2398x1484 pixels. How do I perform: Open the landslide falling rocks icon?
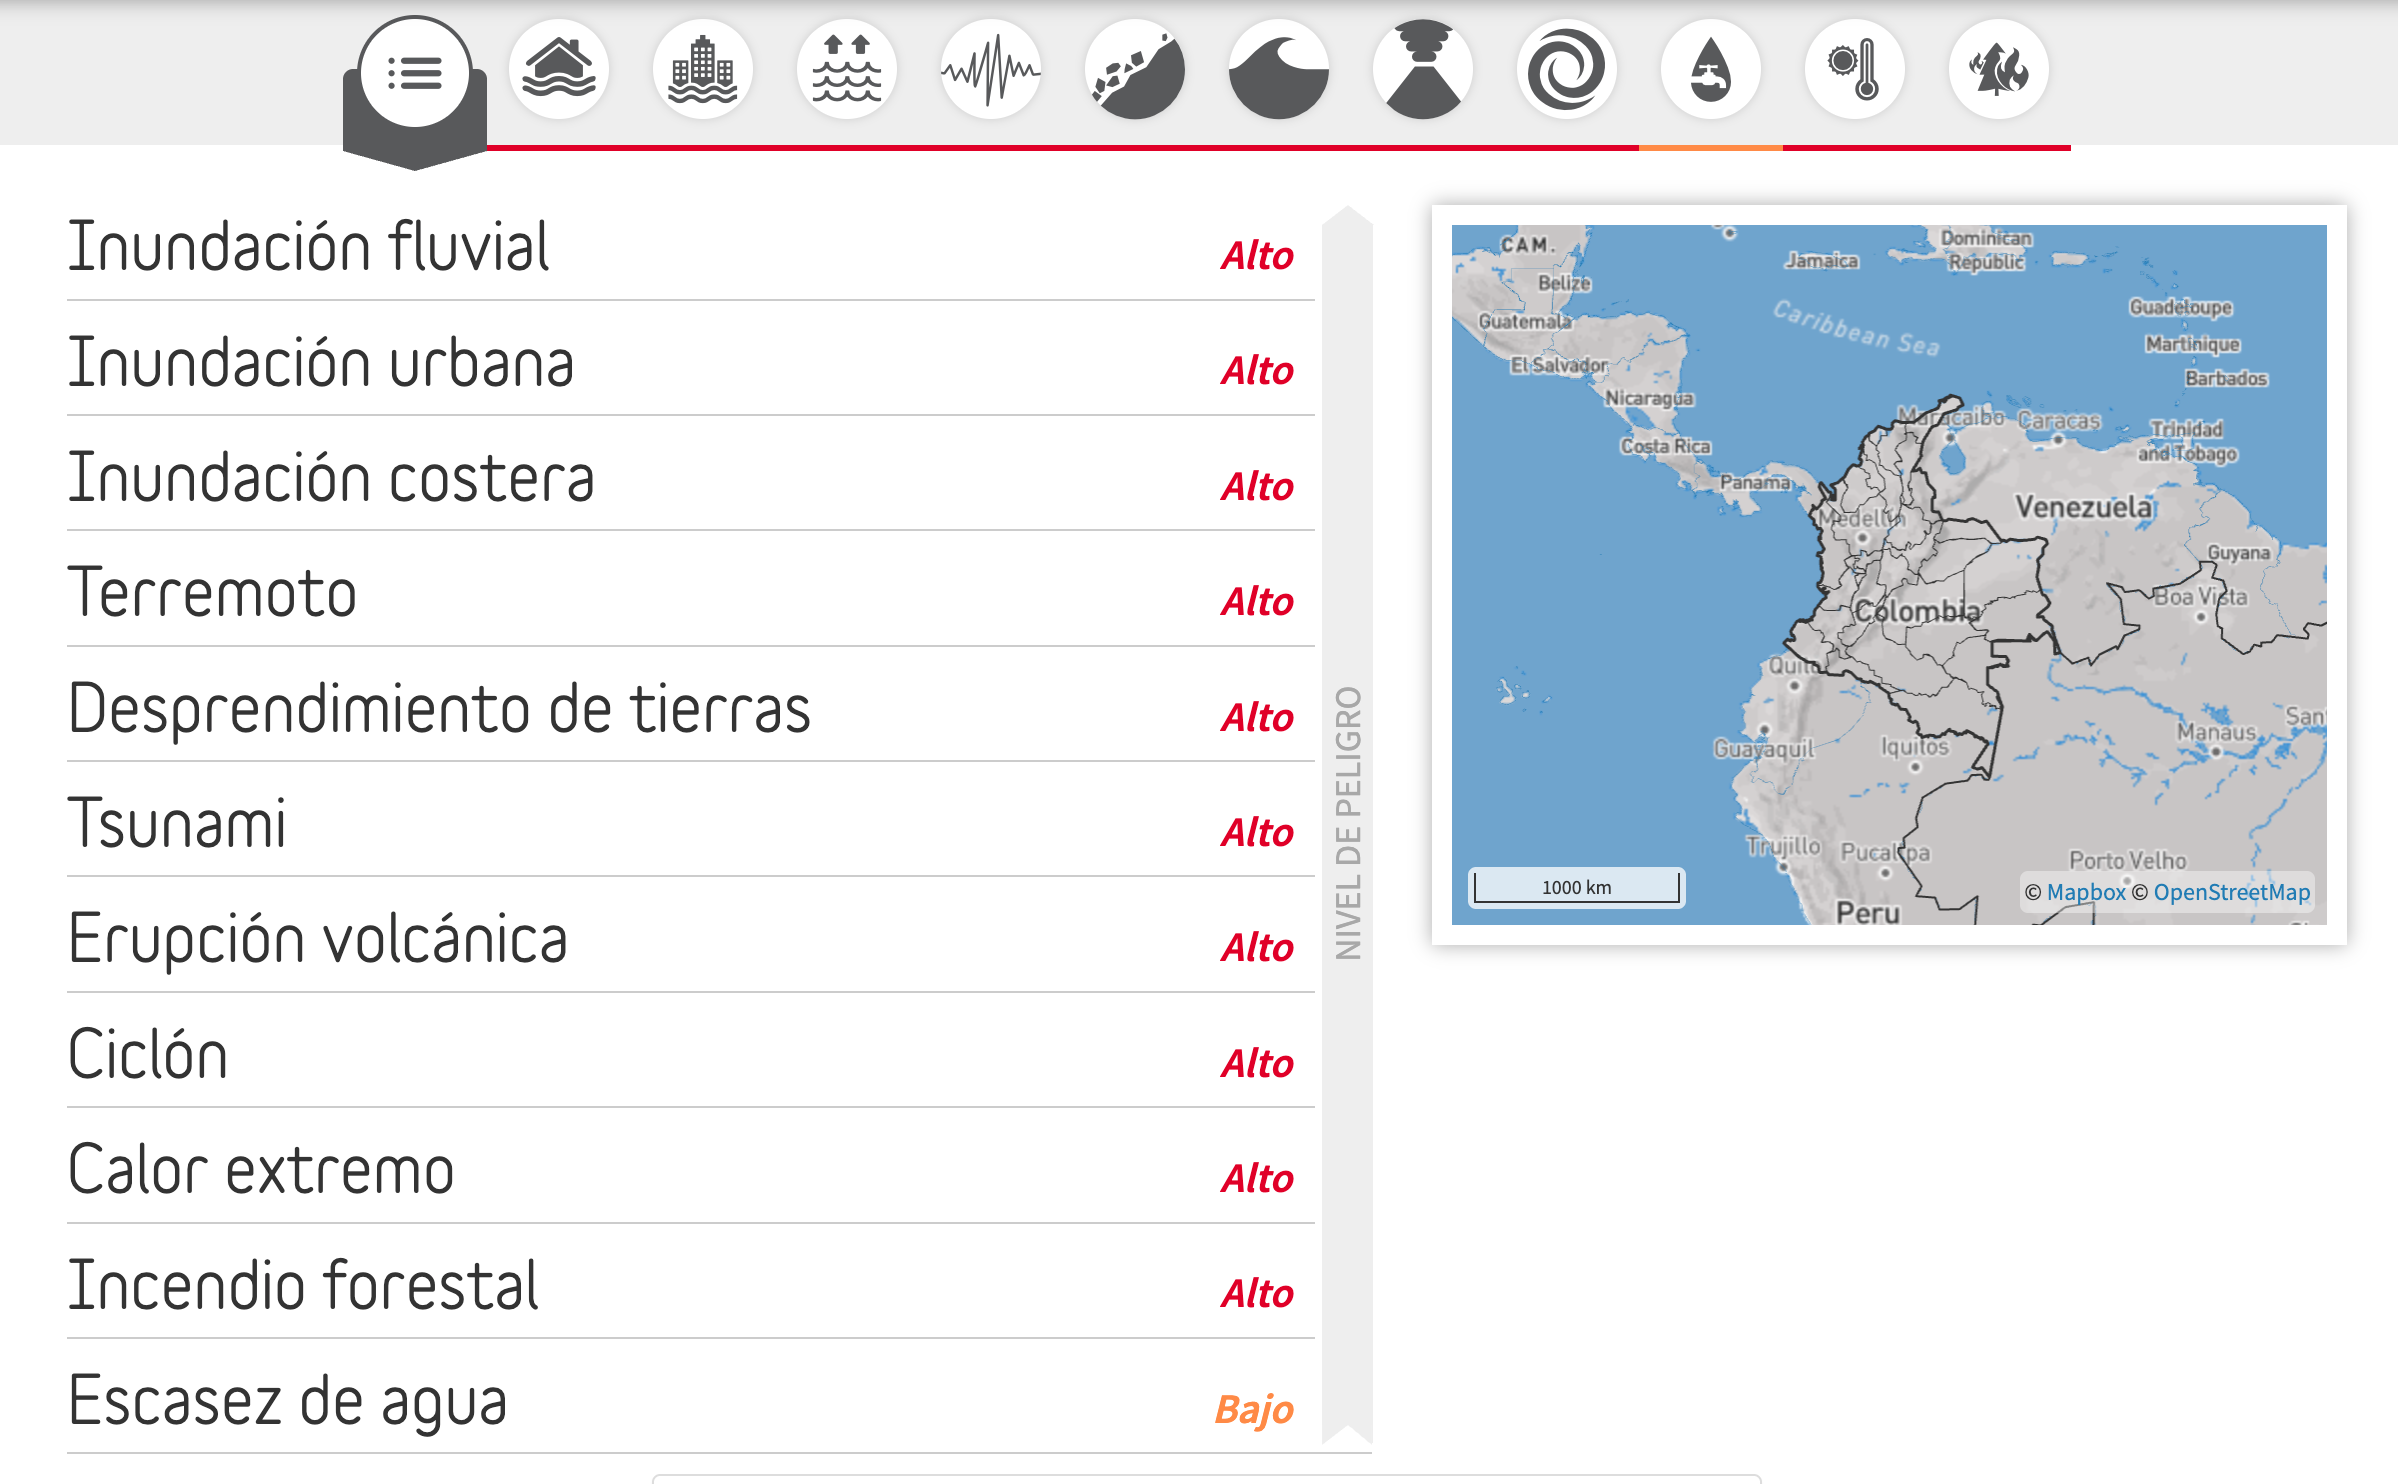pyautogui.click(x=1134, y=70)
